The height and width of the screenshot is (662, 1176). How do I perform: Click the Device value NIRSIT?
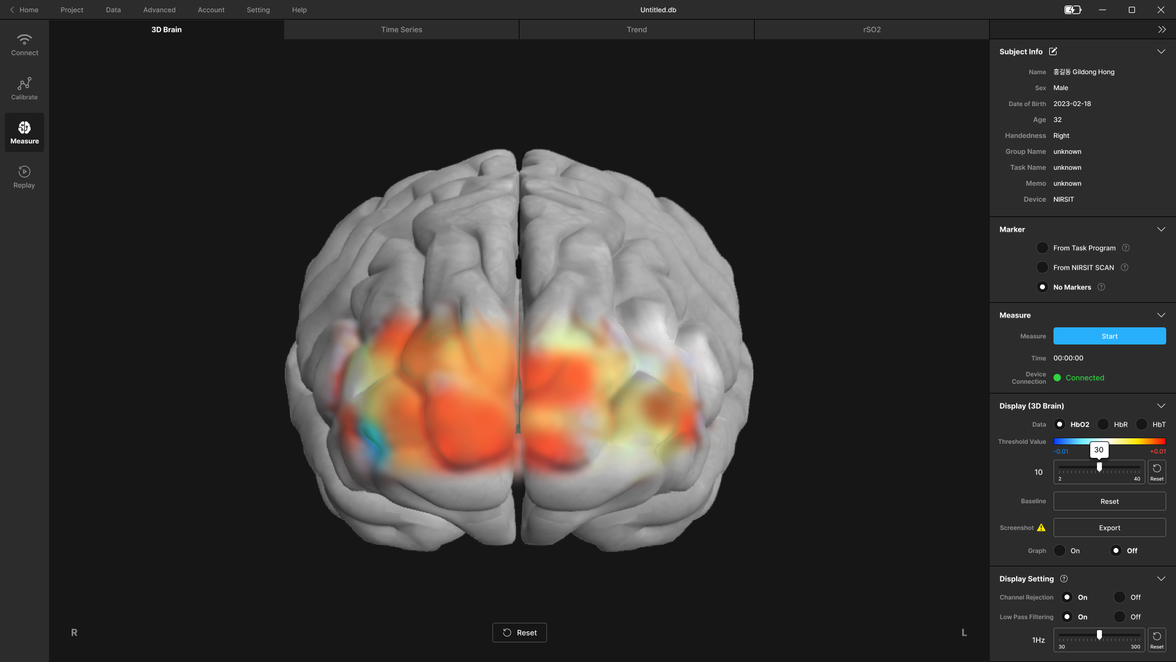pyautogui.click(x=1064, y=199)
